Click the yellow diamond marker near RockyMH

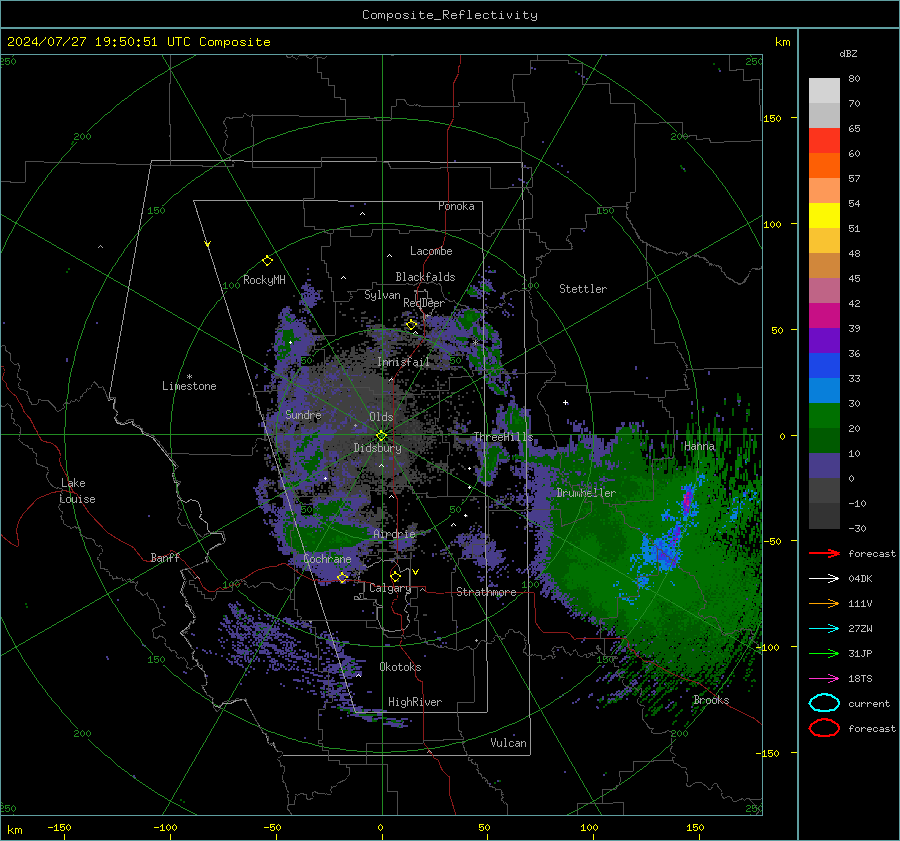click(x=267, y=261)
